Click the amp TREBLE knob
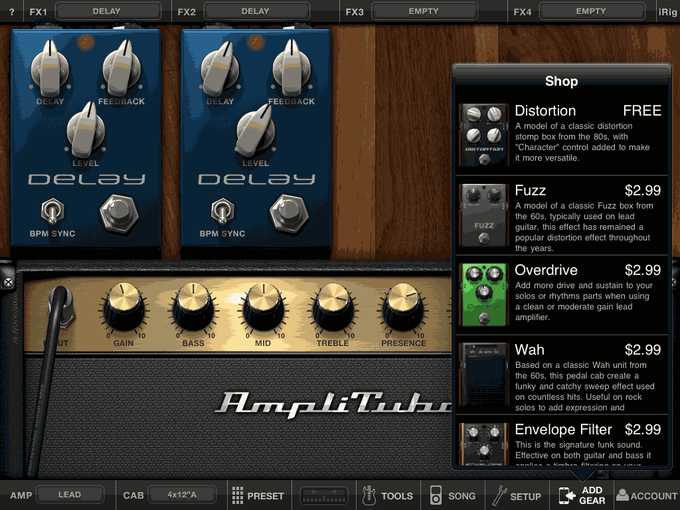The width and height of the screenshot is (680, 510). click(333, 307)
